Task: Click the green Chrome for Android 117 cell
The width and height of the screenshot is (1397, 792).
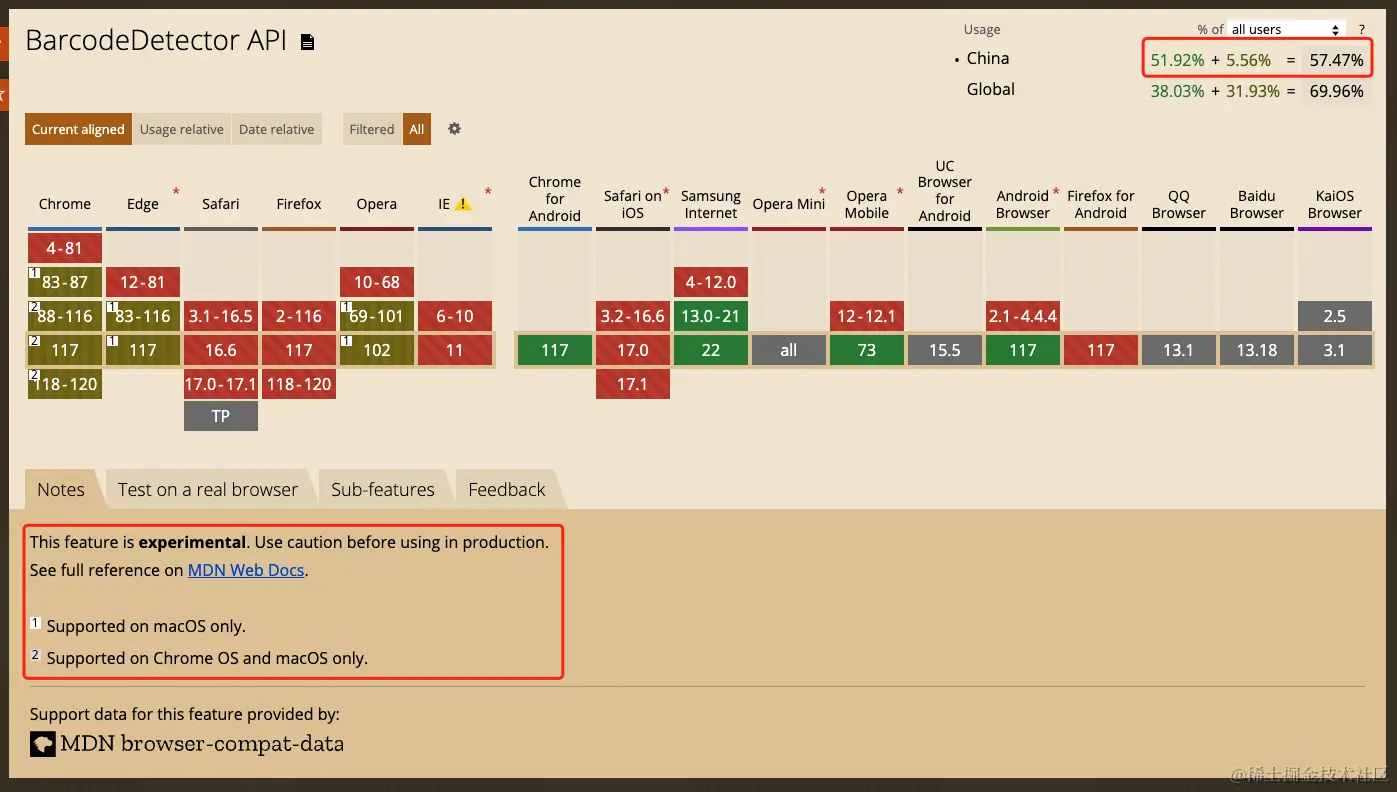Action: coord(555,350)
